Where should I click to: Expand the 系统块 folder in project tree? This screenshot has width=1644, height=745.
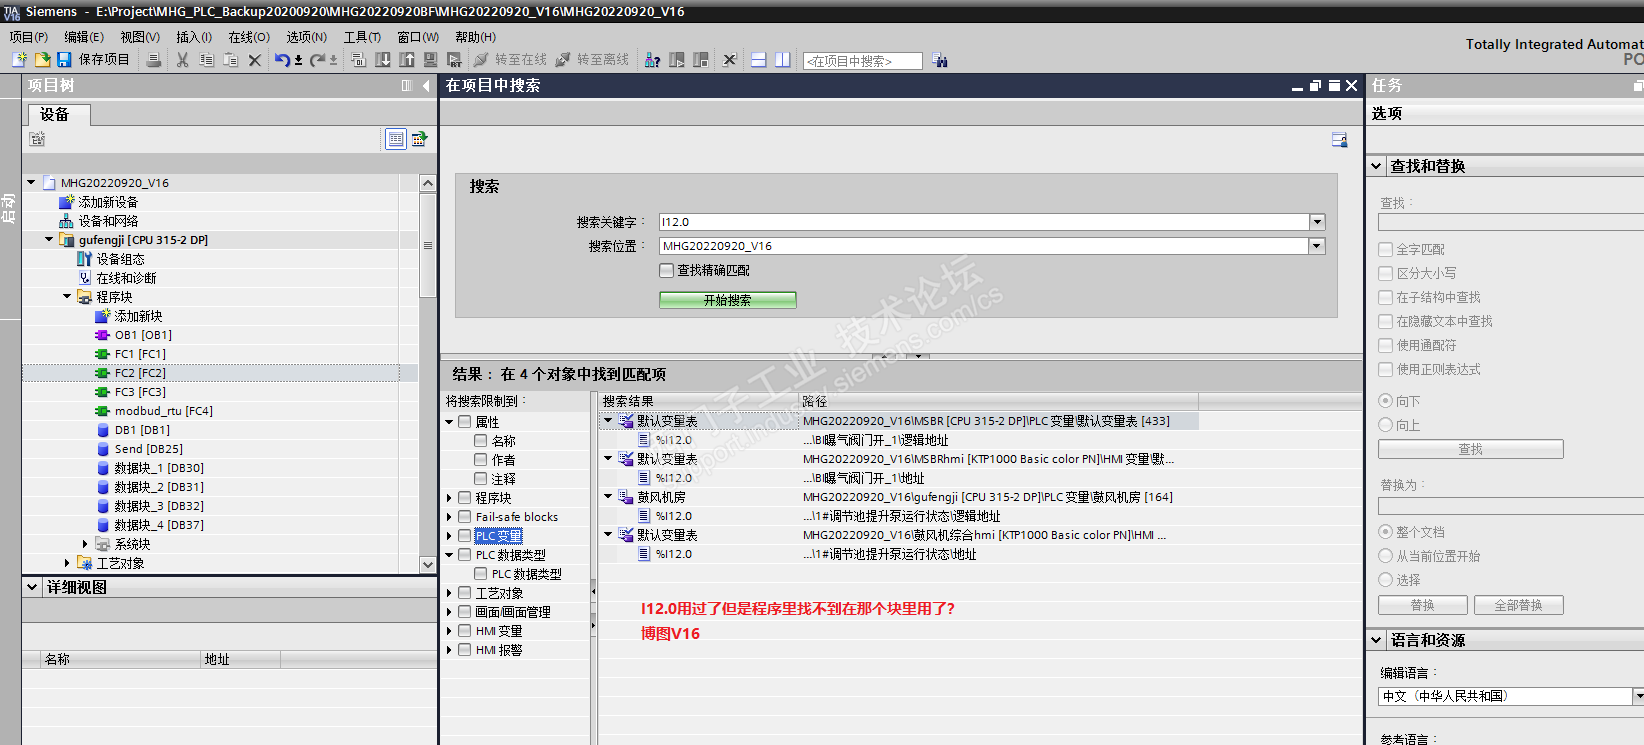tap(85, 544)
